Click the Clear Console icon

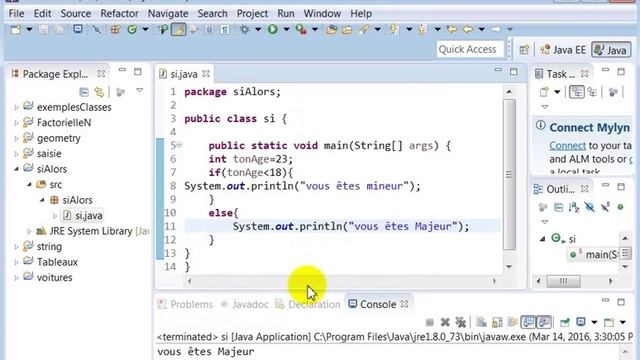[x=481, y=322]
